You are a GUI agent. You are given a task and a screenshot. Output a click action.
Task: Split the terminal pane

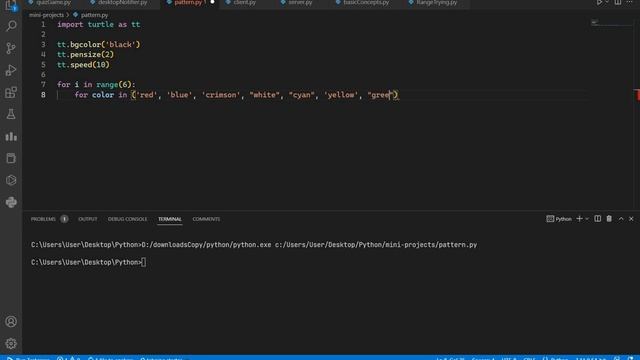pyautogui.click(x=598, y=219)
